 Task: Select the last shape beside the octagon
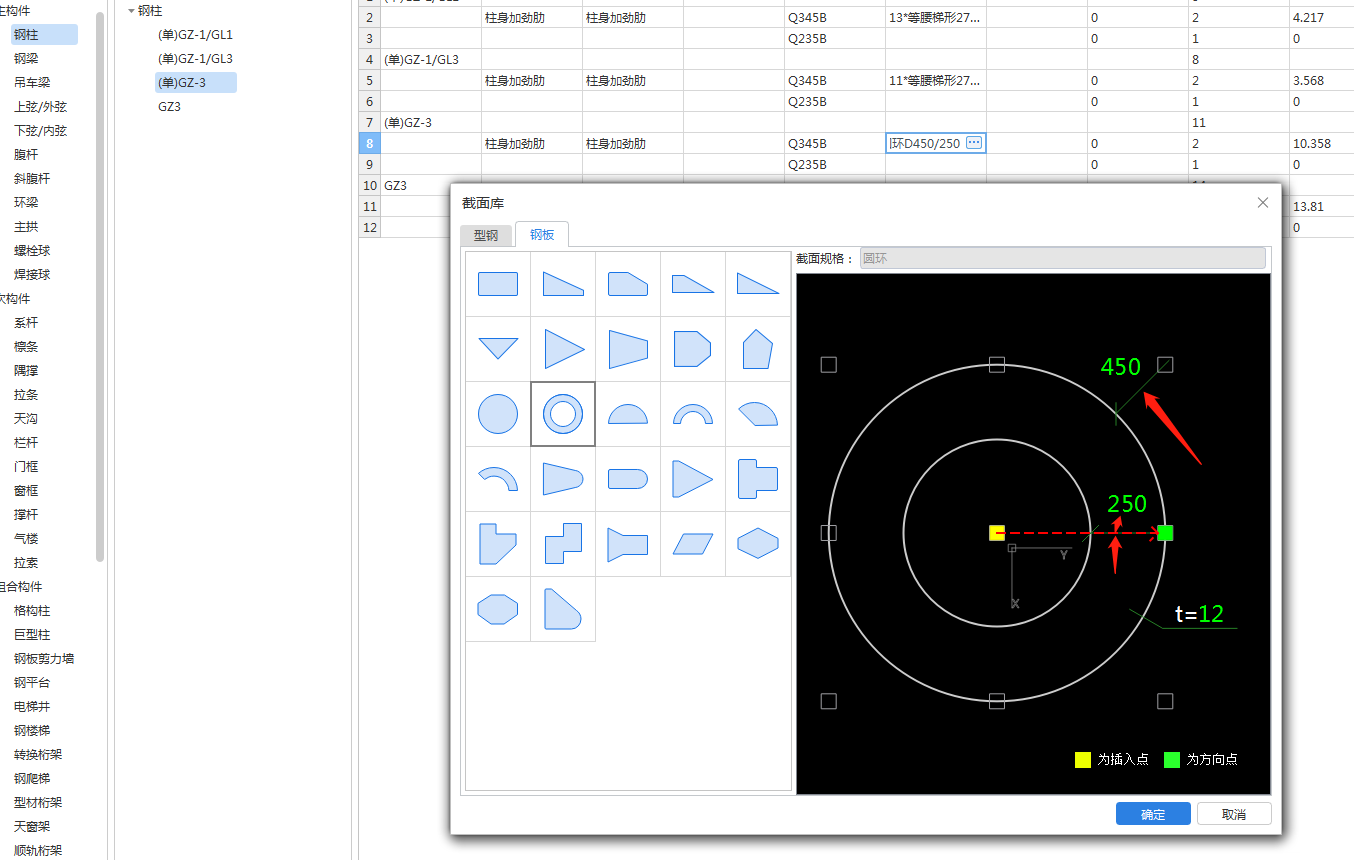coord(563,609)
